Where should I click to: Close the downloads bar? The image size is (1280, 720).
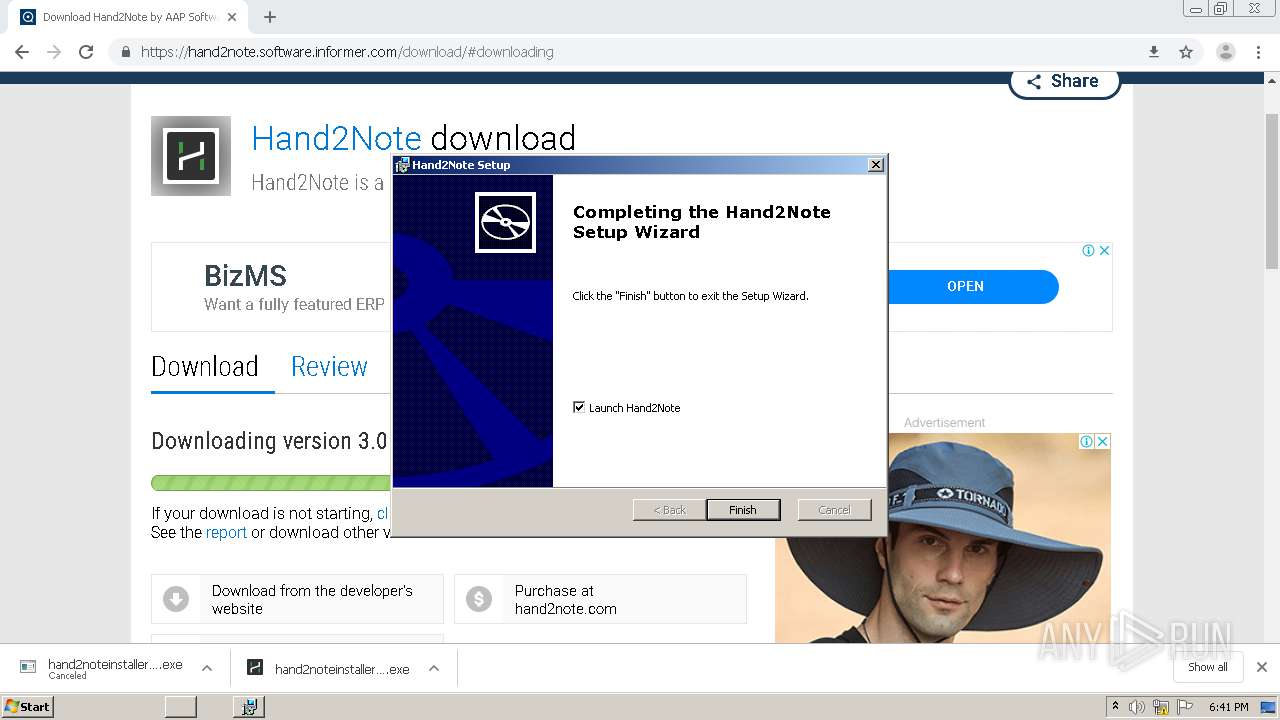1262,667
